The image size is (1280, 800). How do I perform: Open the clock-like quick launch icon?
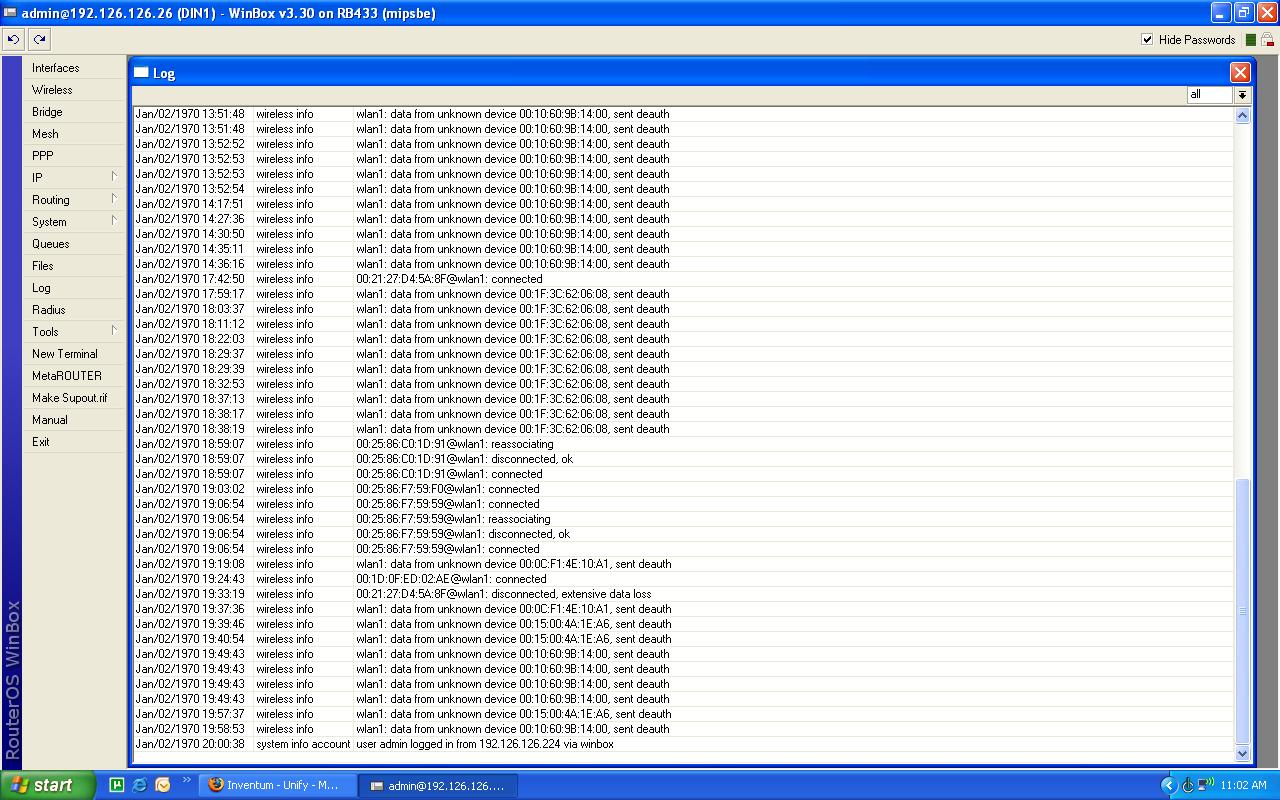pyautogui.click(x=162, y=785)
